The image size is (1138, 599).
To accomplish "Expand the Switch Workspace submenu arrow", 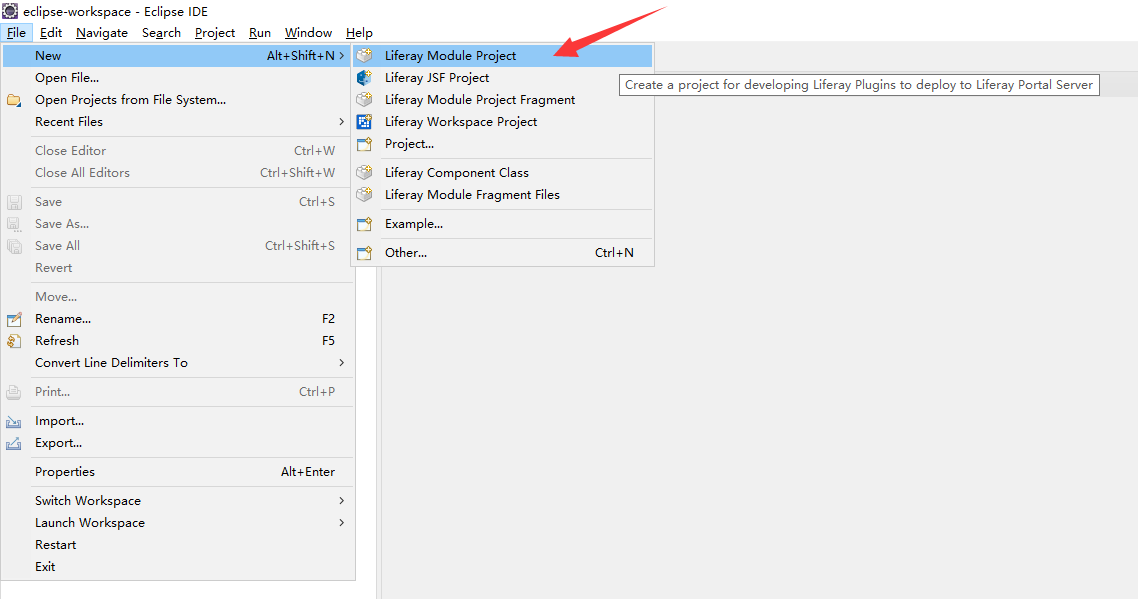I will (x=341, y=500).
